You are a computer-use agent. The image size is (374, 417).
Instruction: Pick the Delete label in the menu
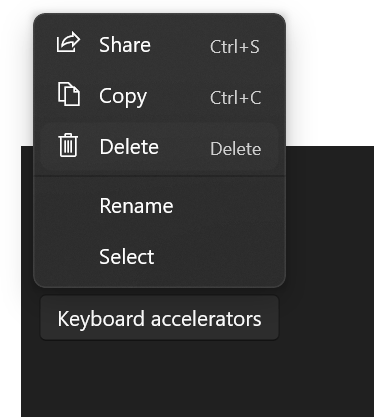coord(129,147)
